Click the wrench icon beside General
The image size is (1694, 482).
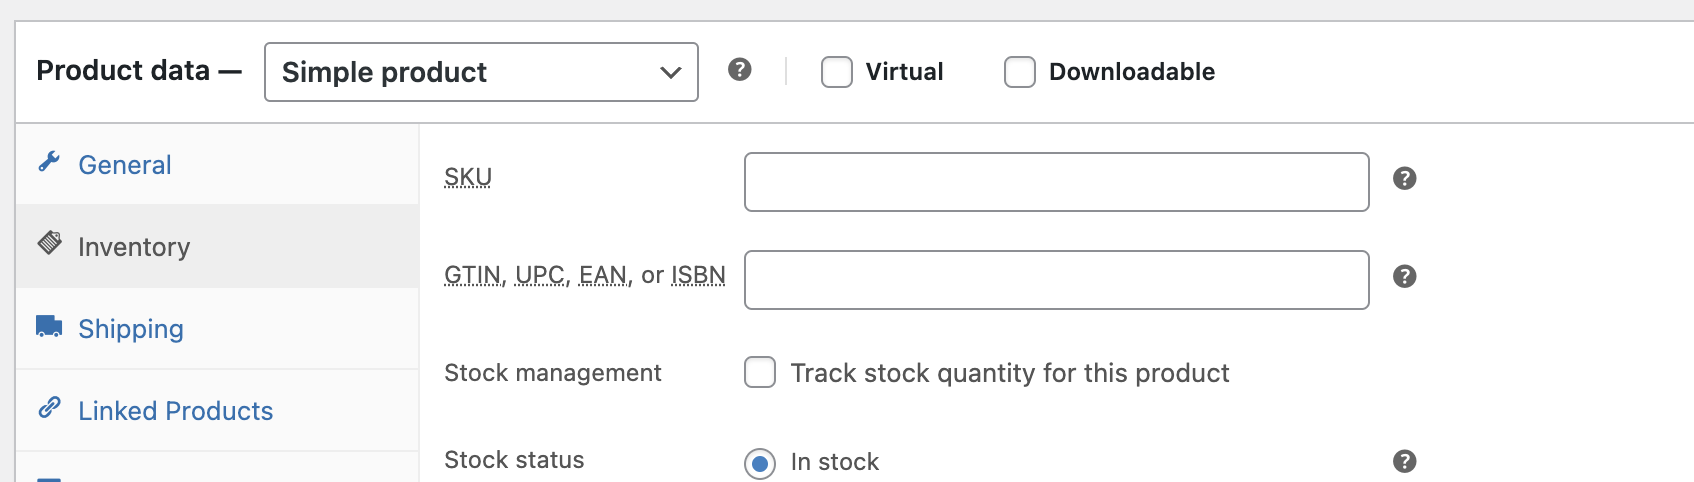coord(49,162)
